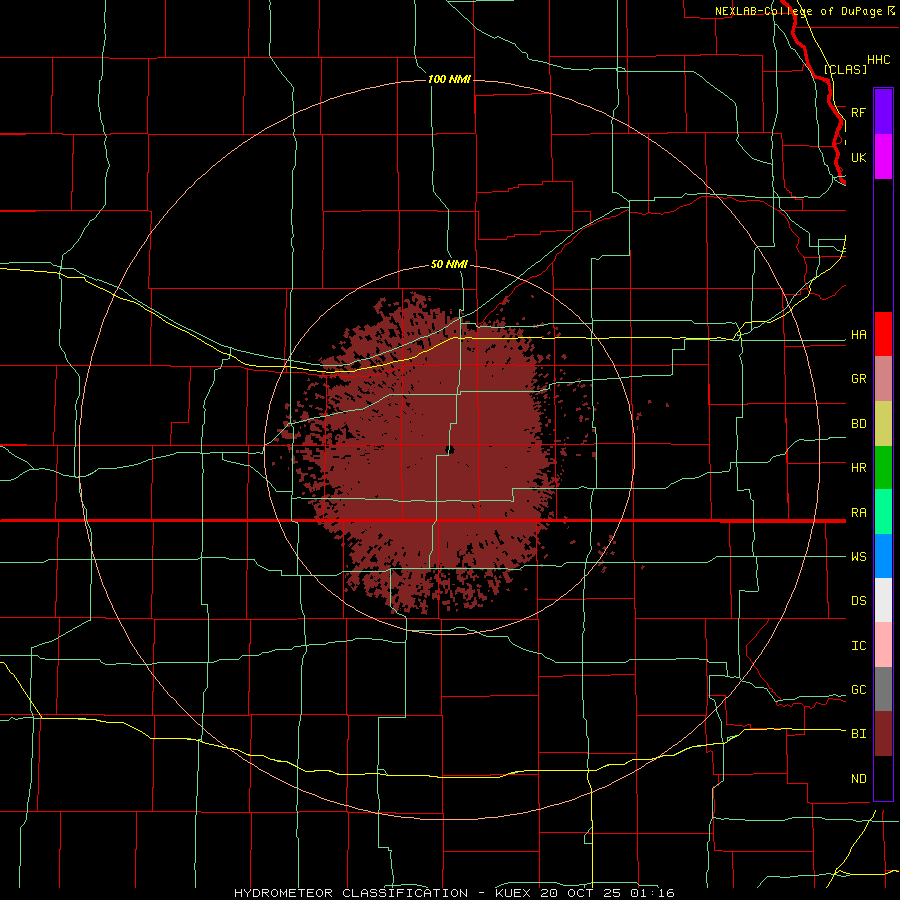Select the WS blue legend swatch
Viewport: 900px width, 900px height.
(883, 556)
